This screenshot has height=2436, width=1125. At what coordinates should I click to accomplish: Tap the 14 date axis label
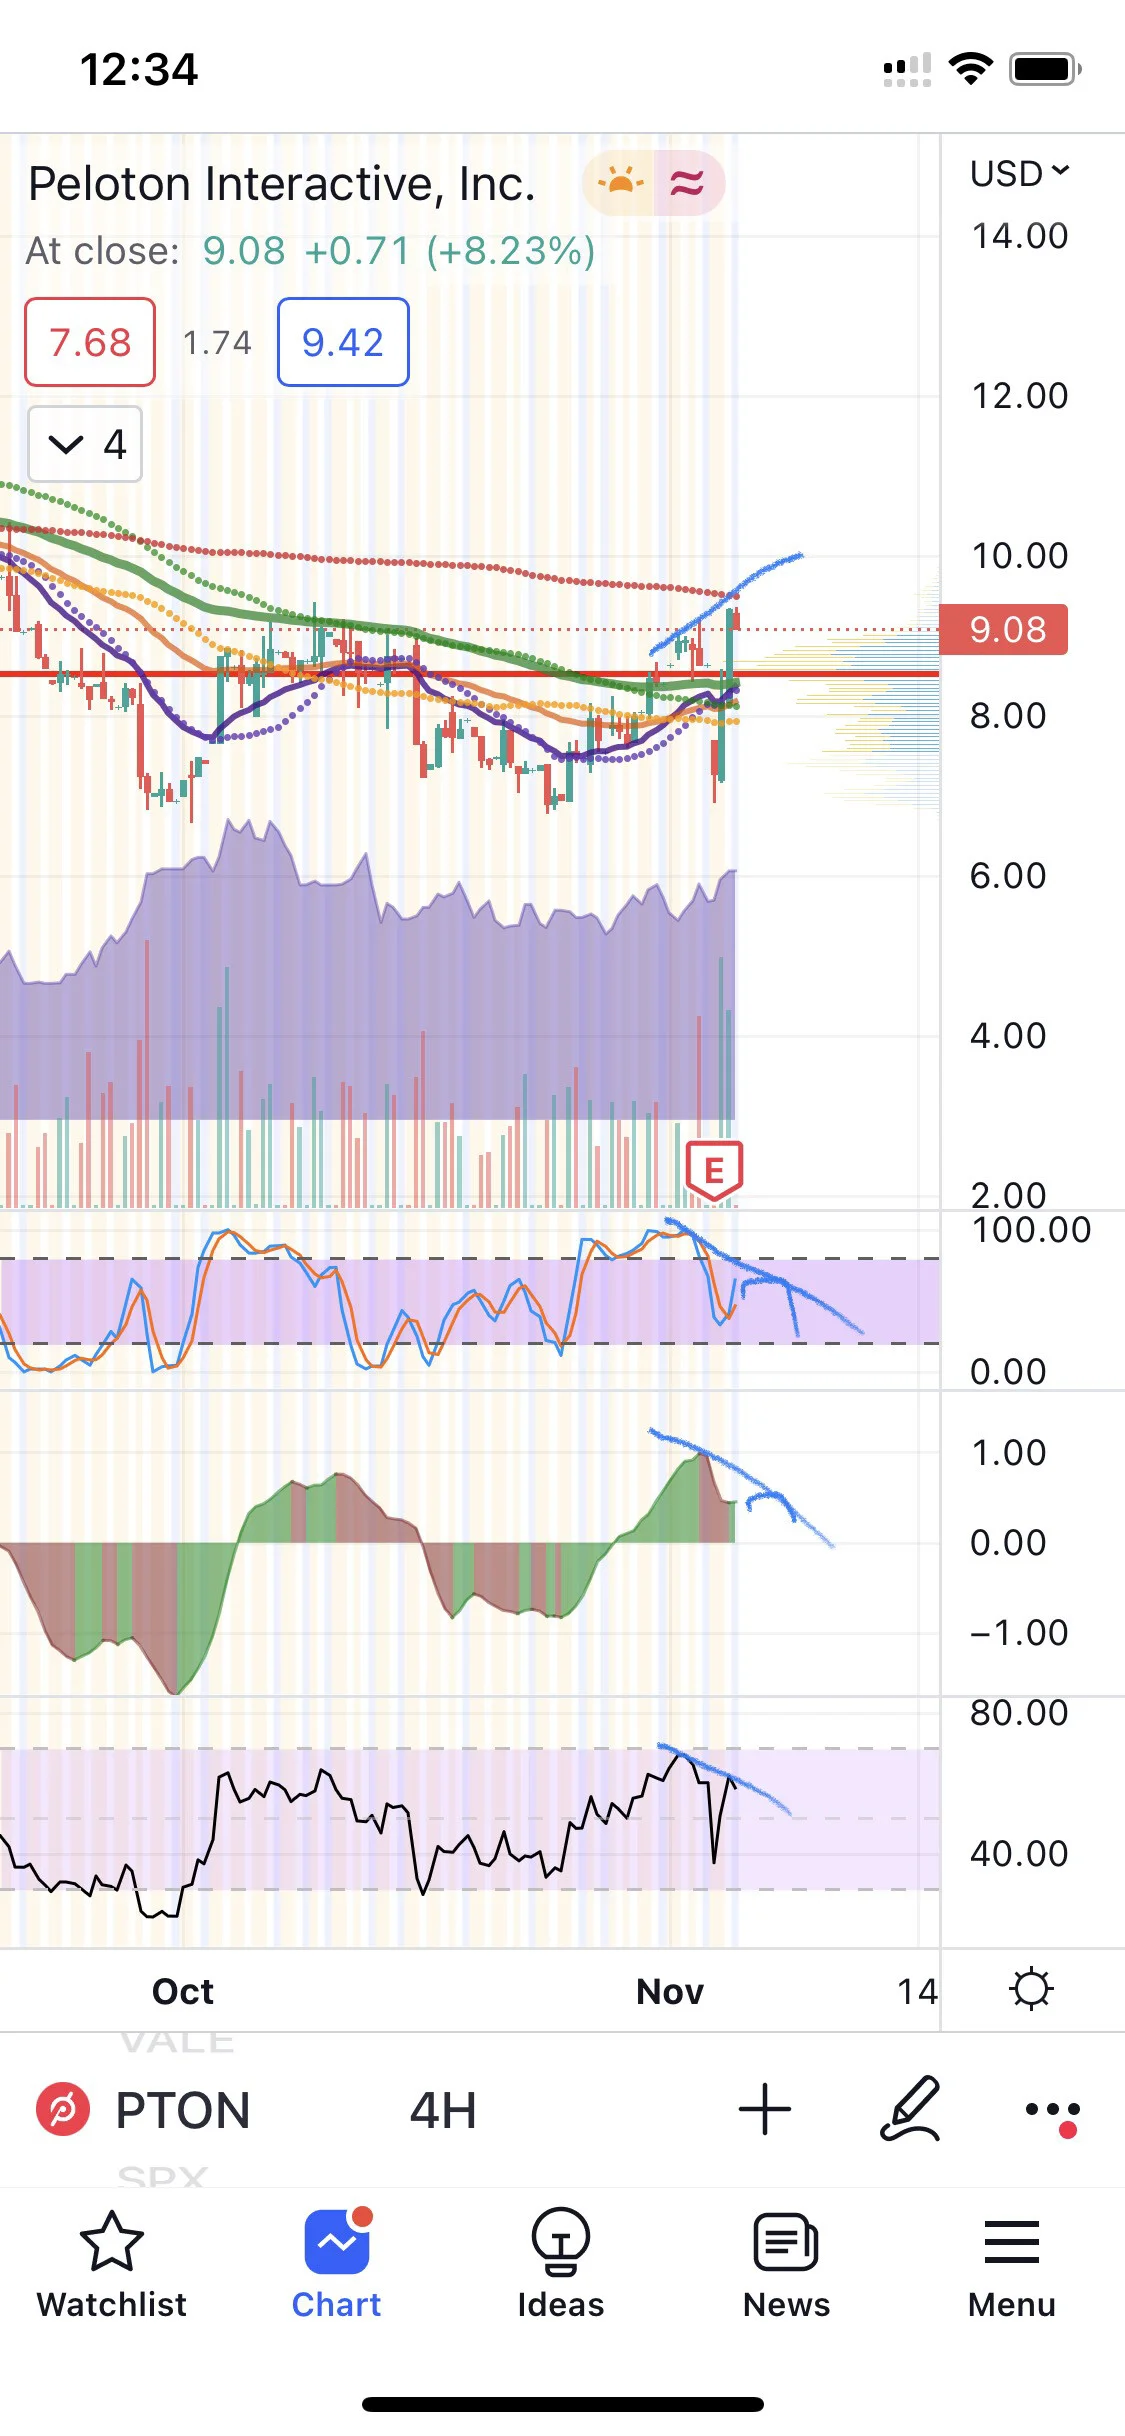tap(916, 1991)
